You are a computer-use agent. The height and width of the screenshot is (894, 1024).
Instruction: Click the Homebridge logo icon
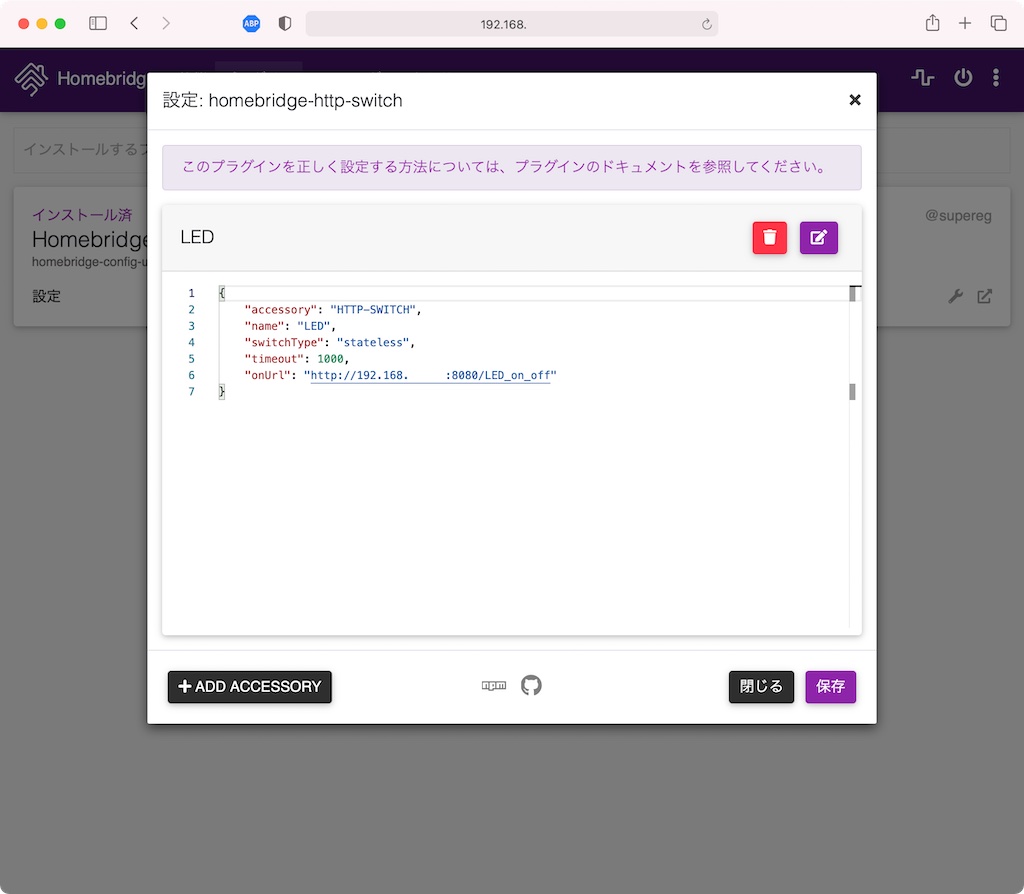31,79
